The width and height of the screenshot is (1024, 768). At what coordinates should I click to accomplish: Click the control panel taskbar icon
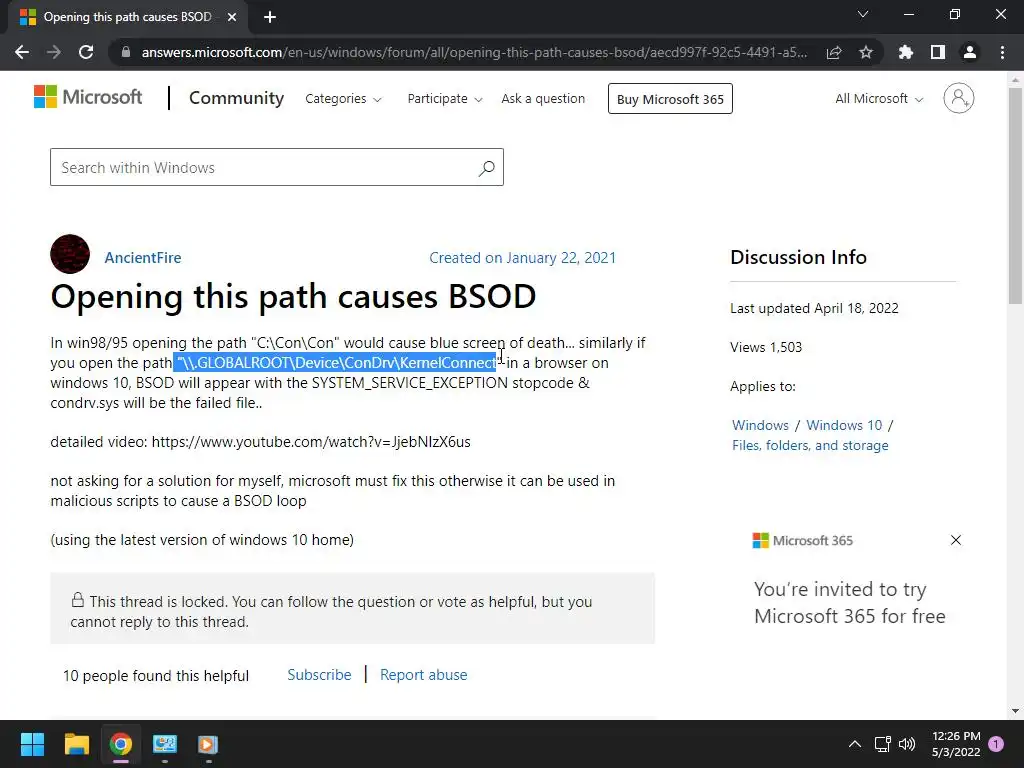(x=165, y=744)
